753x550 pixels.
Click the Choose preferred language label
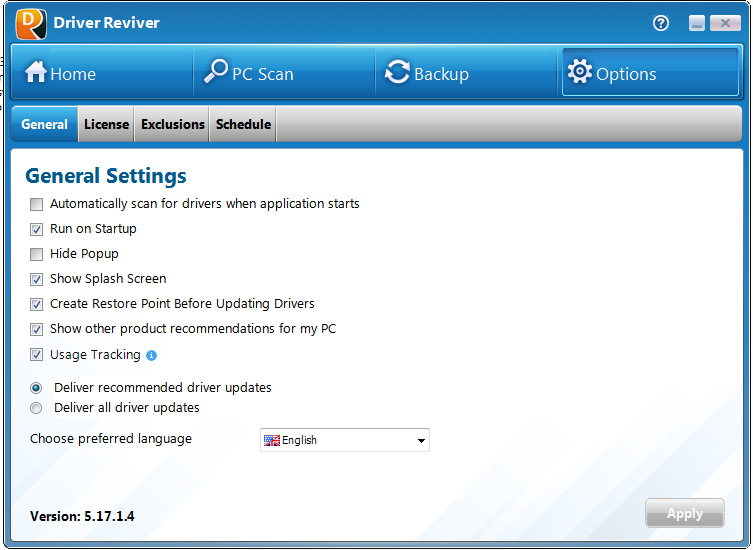(111, 439)
